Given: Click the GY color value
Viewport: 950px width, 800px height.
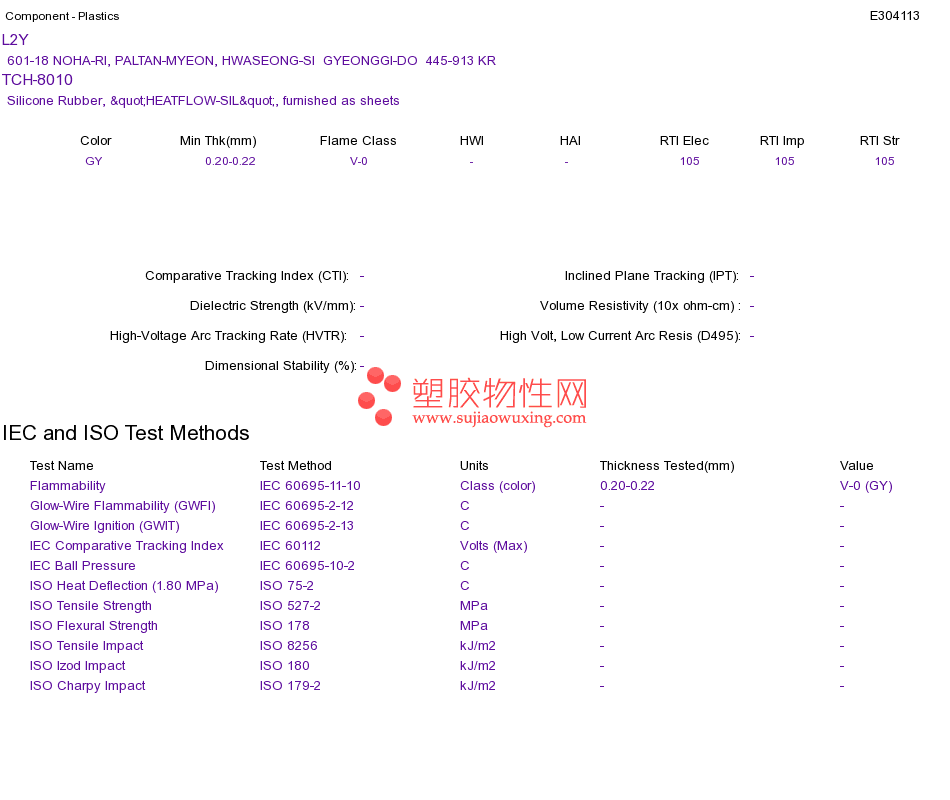Looking at the screenshot, I should (x=93, y=161).
